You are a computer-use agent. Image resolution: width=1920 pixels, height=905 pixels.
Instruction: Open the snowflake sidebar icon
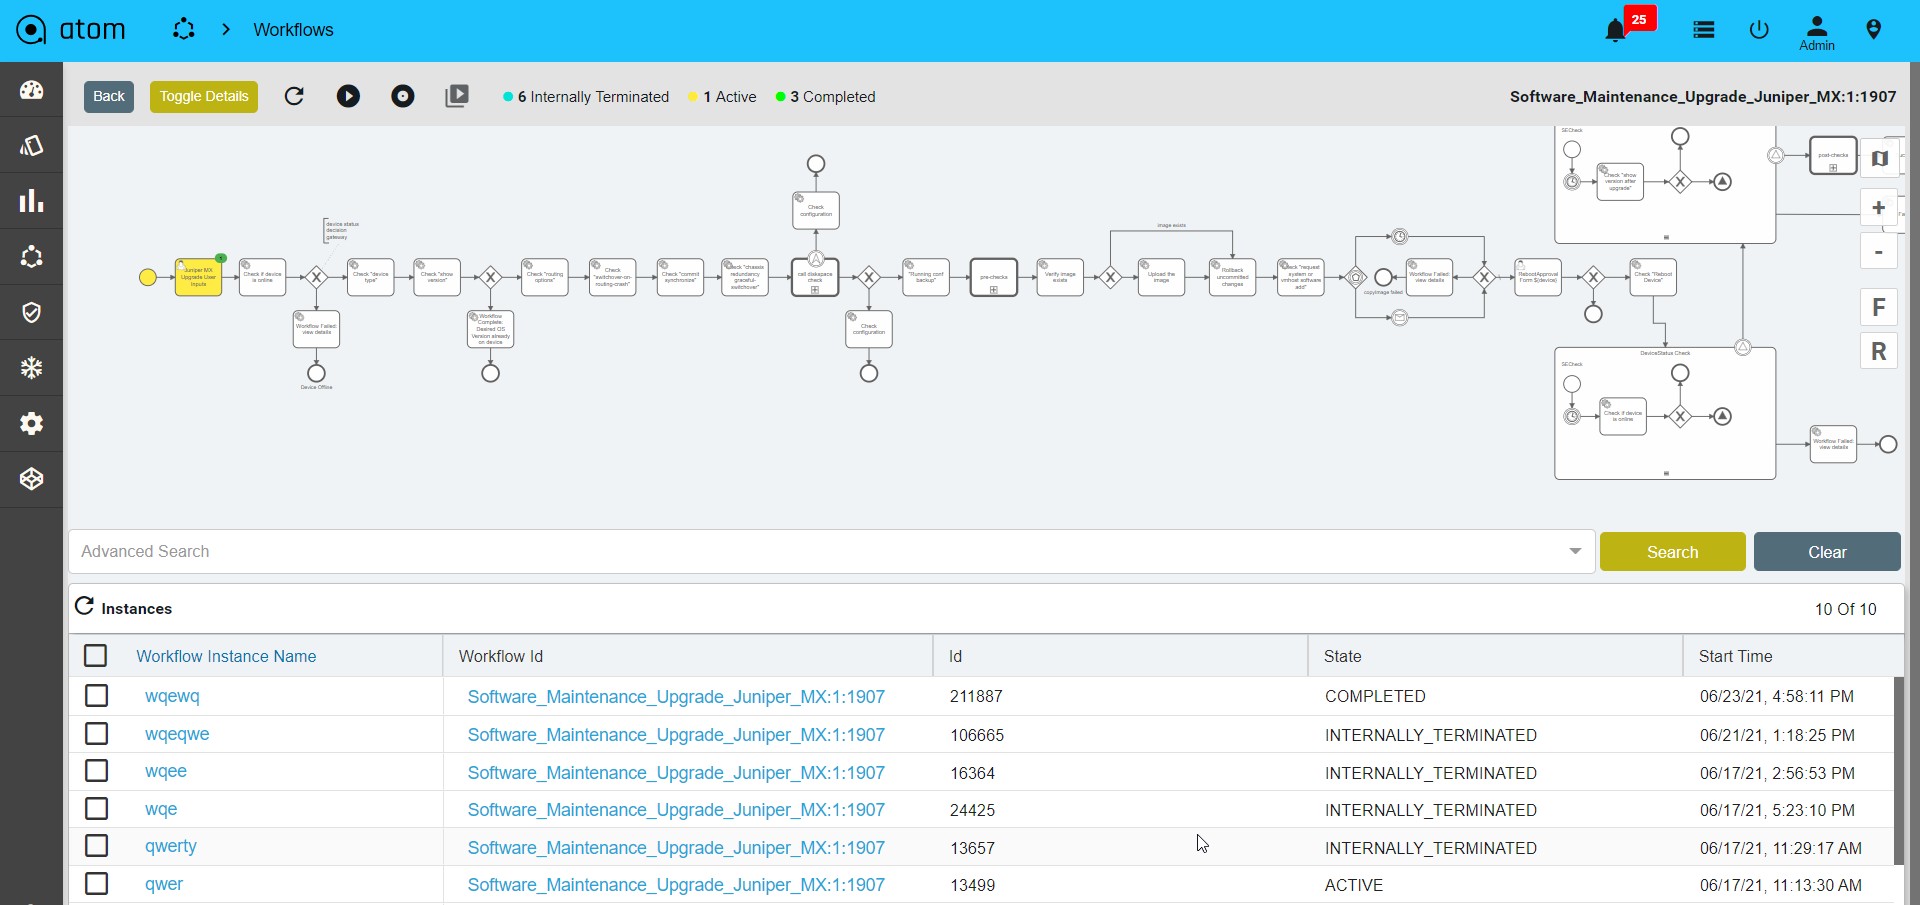[x=32, y=368]
